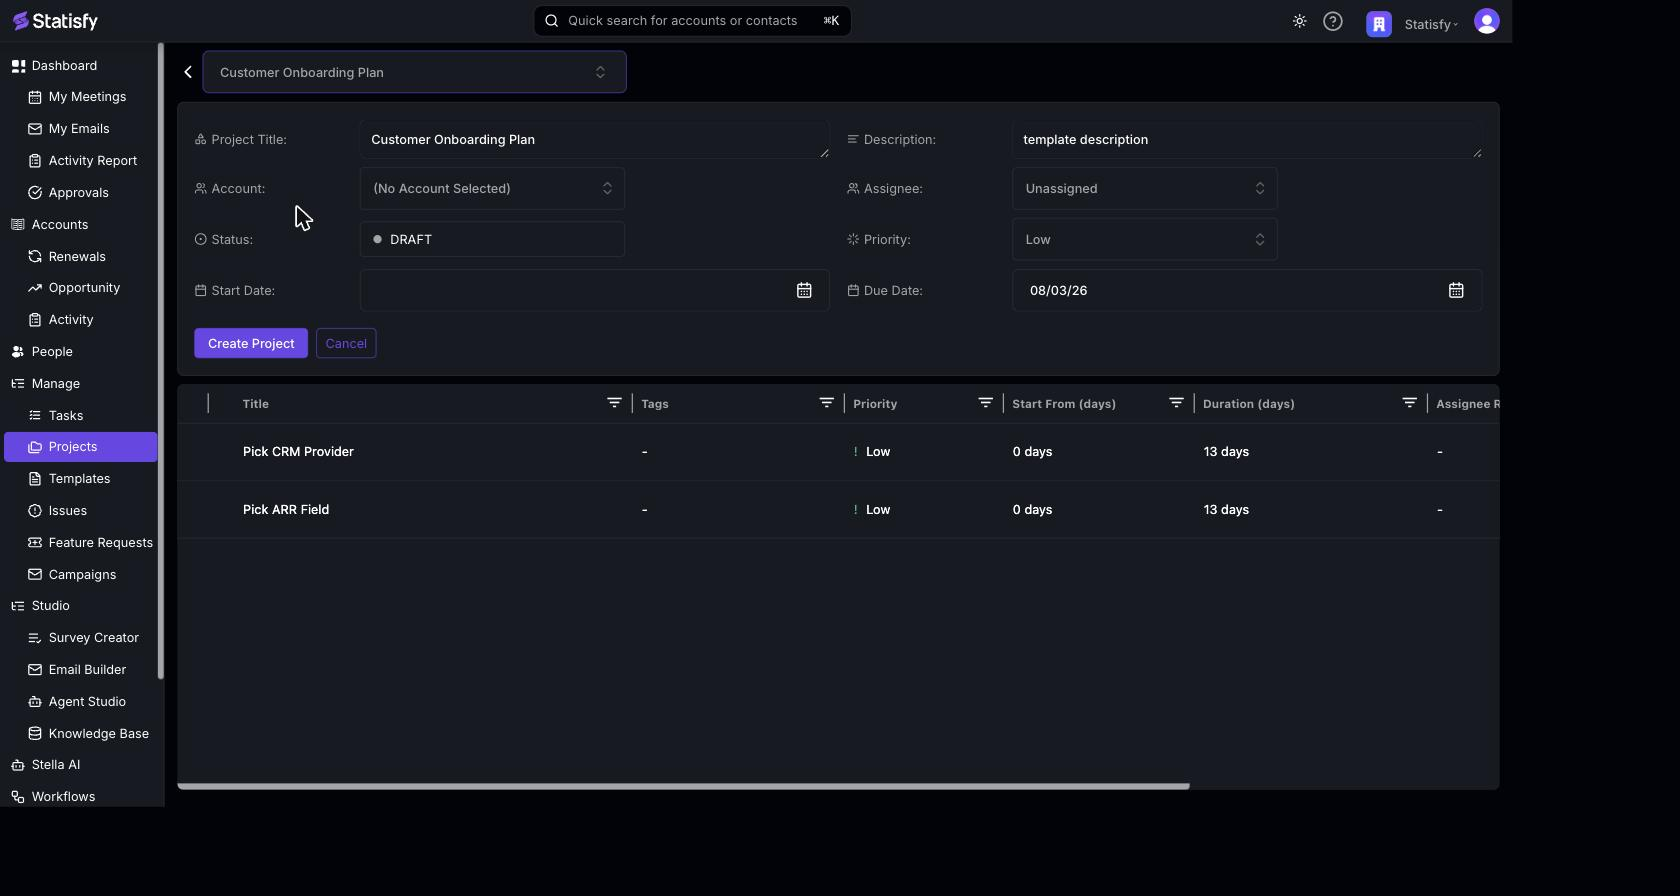
Task: Focus the quick search field
Action: 692,21
